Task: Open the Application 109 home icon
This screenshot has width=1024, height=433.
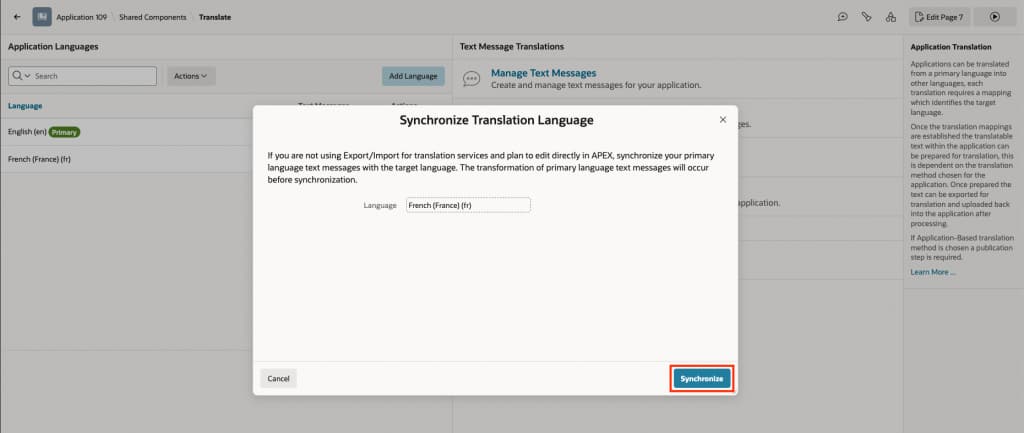Action: pos(42,17)
